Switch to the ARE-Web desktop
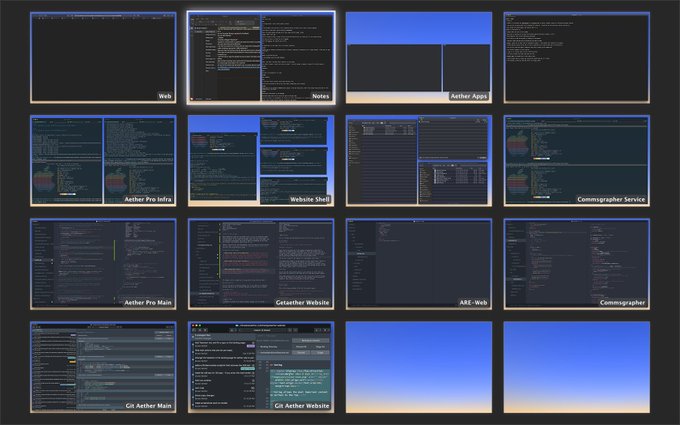 click(419, 264)
